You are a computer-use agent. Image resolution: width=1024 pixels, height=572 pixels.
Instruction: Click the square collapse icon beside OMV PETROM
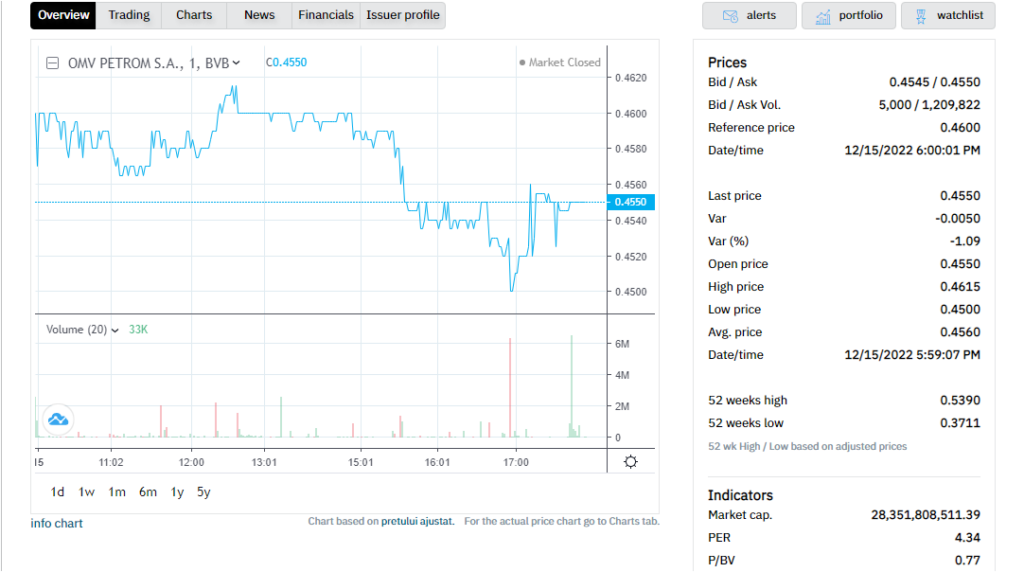pos(53,63)
